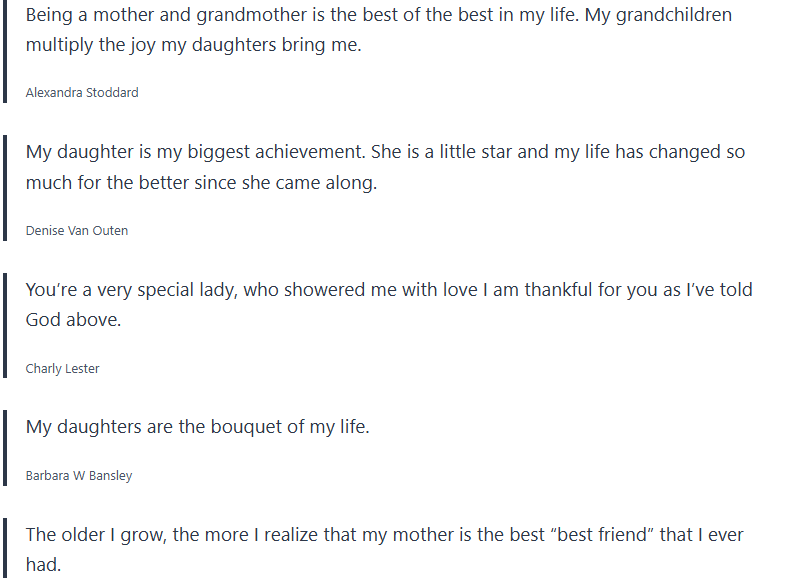
Task: Click the vertical bar beside the Alexandra Stoddard quote
Action: click(4, 52)
